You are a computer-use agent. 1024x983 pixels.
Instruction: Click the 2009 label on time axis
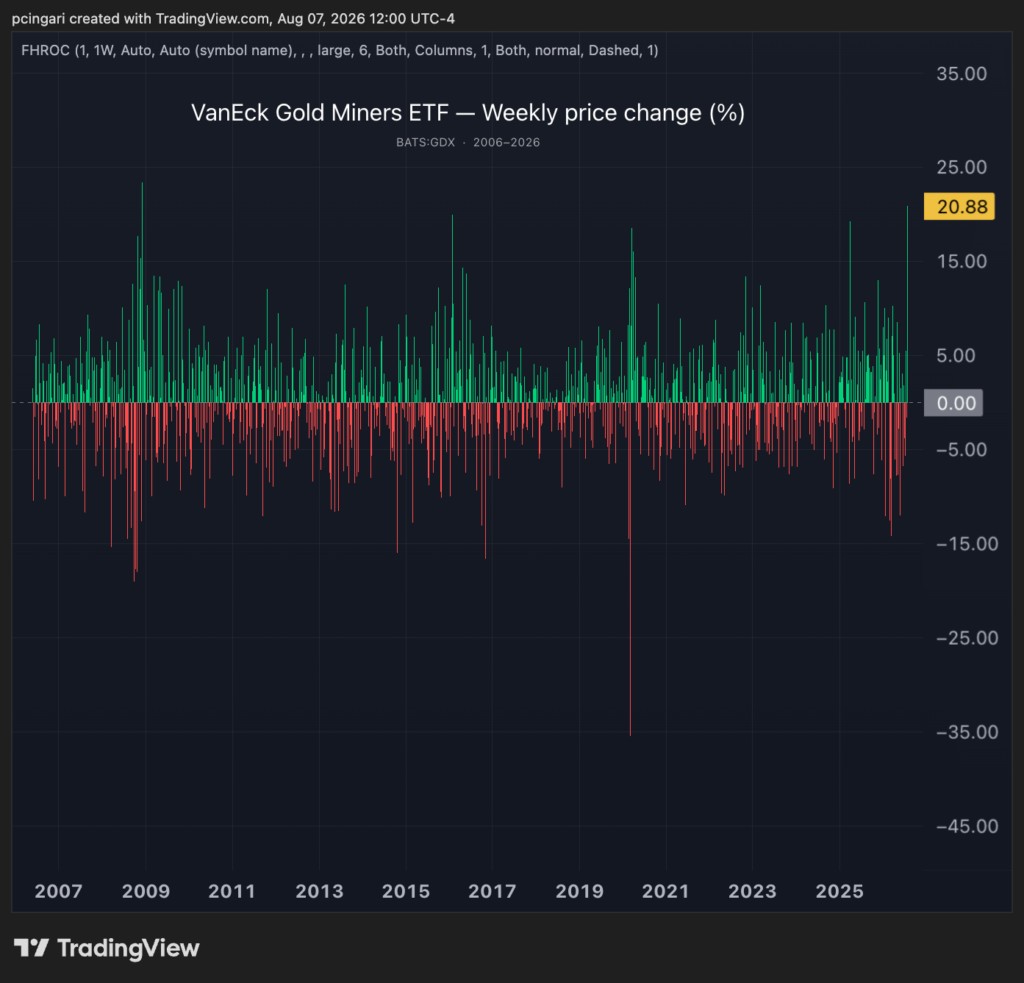point(146,891)
